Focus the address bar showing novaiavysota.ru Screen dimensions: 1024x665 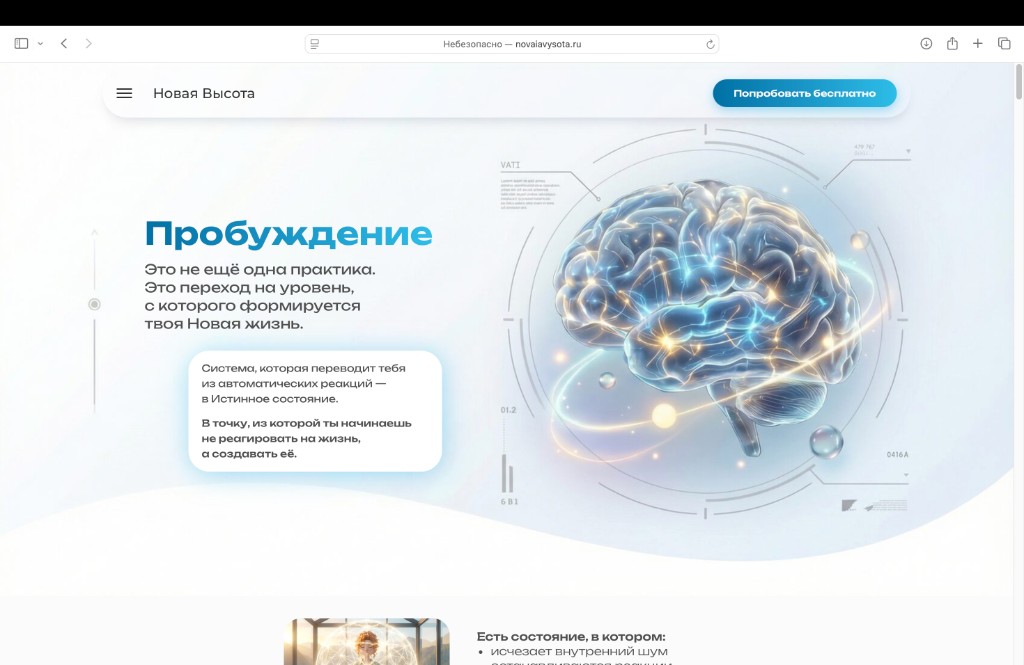512,44
